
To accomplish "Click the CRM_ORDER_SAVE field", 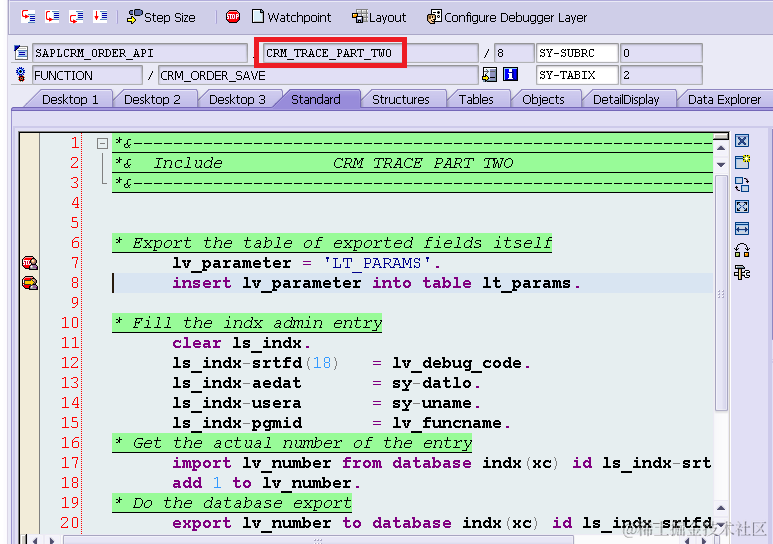I will pyautogui.click(x=318, y=75).
